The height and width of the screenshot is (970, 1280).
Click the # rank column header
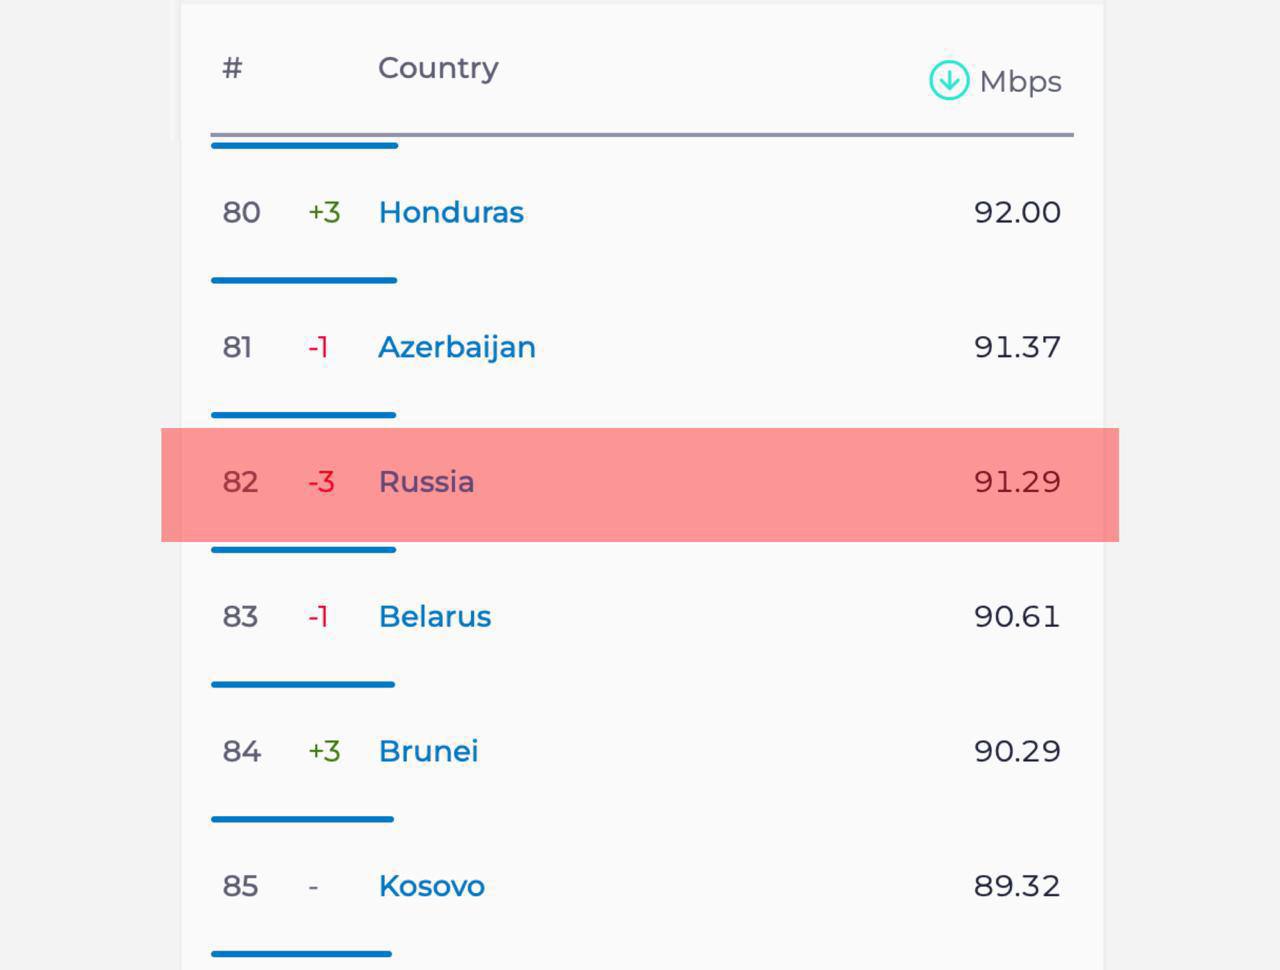coord(232,68)
